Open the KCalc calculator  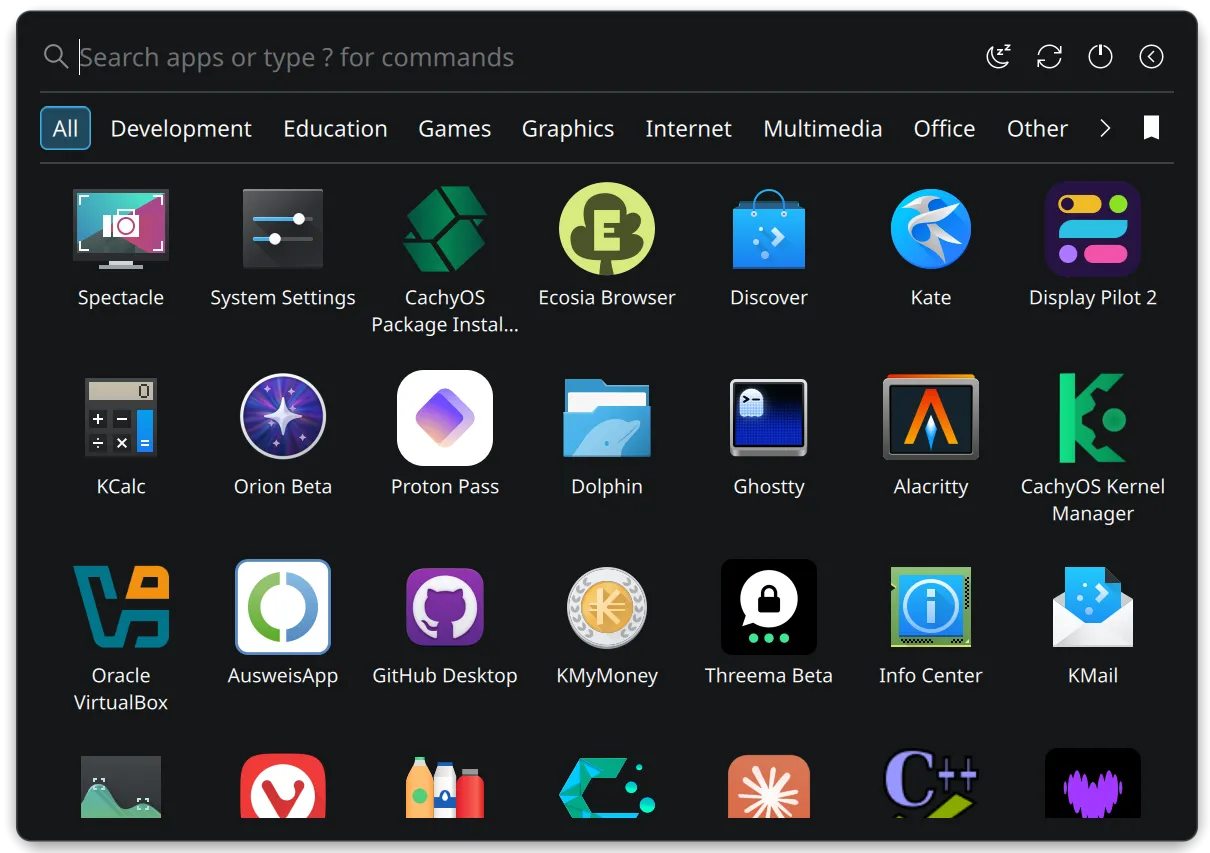(121, 417)
